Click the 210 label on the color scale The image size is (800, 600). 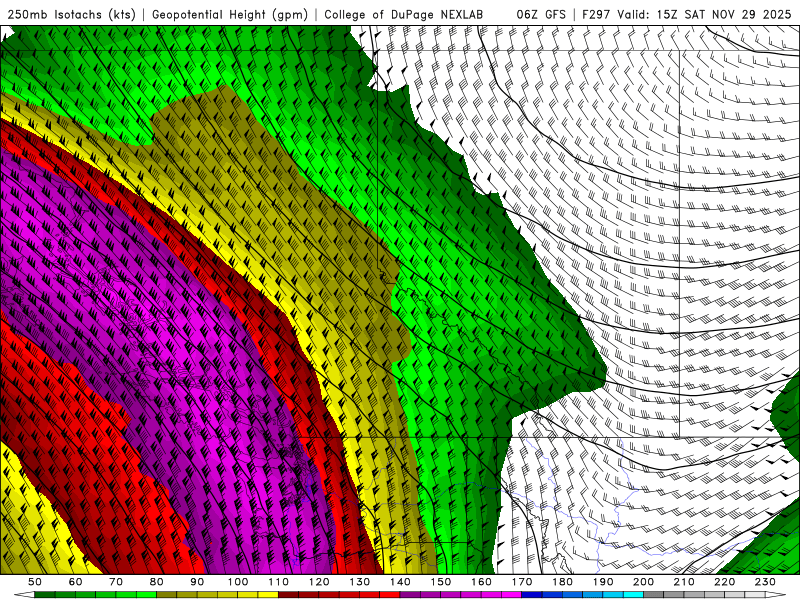click(684, 582)
